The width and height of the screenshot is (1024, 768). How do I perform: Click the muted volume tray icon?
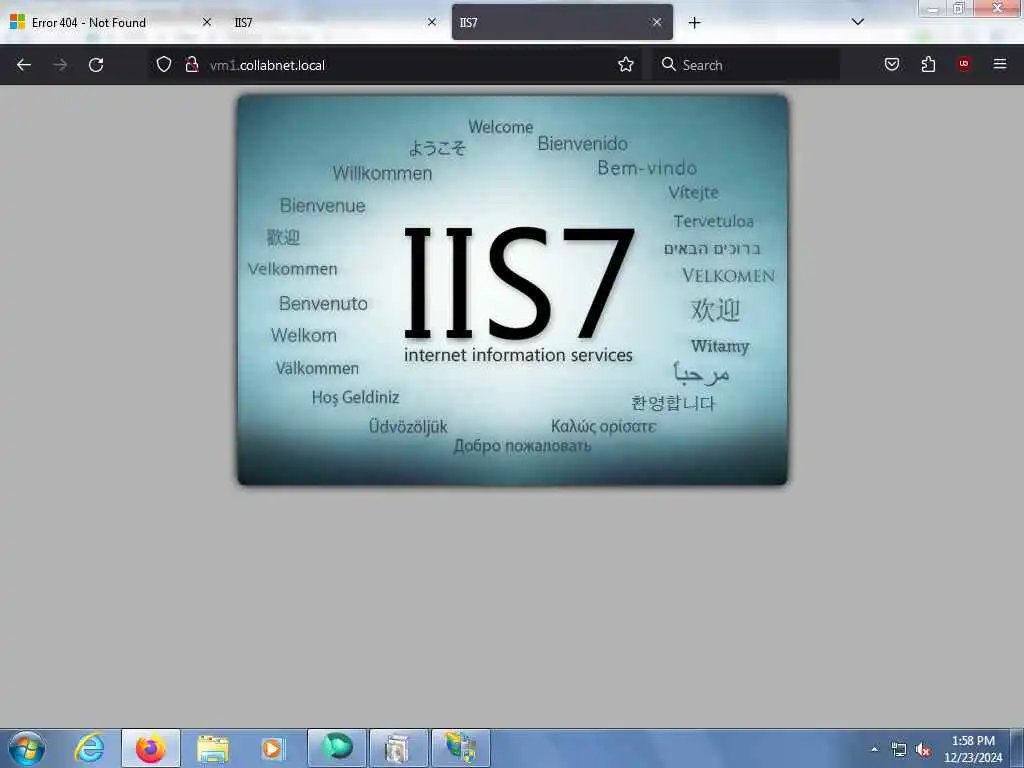pyautogui.click(x=923, y=750)
